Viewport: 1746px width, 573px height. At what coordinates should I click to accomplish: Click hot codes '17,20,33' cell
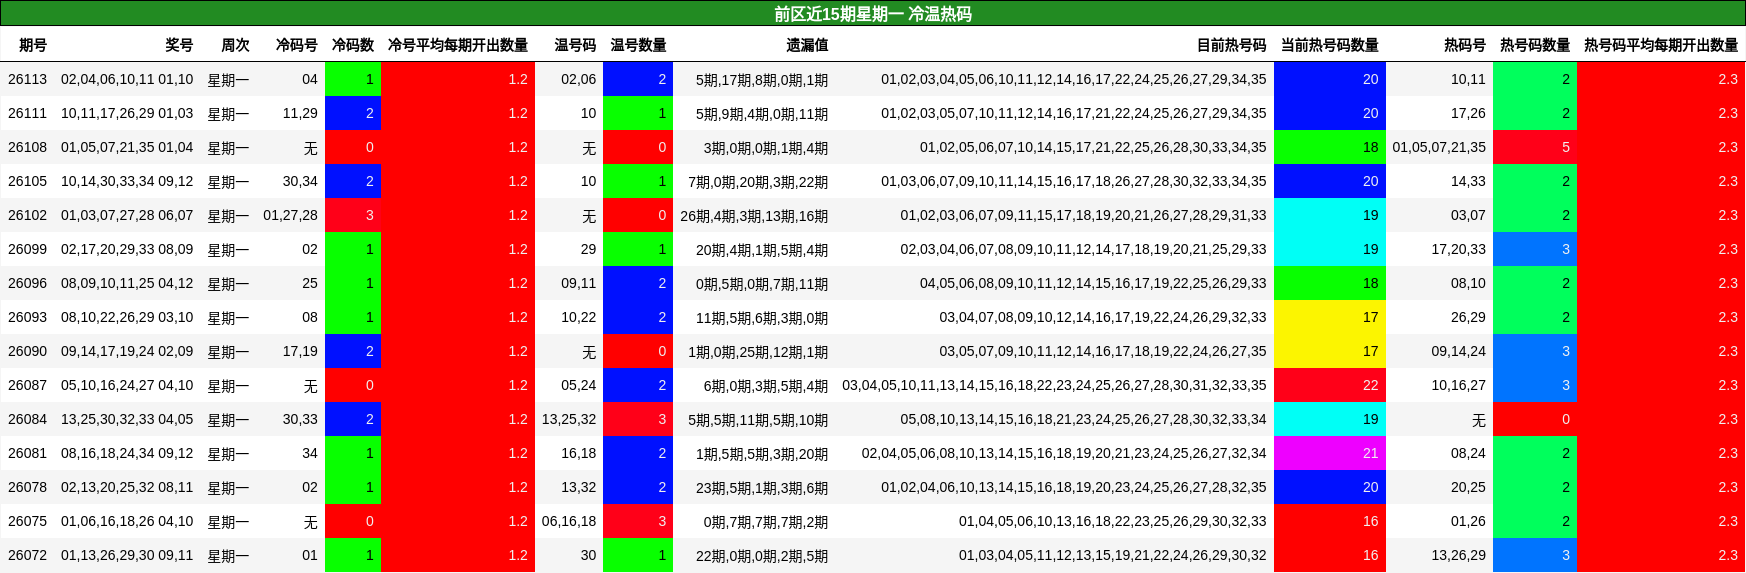(x=1458, y=249)
